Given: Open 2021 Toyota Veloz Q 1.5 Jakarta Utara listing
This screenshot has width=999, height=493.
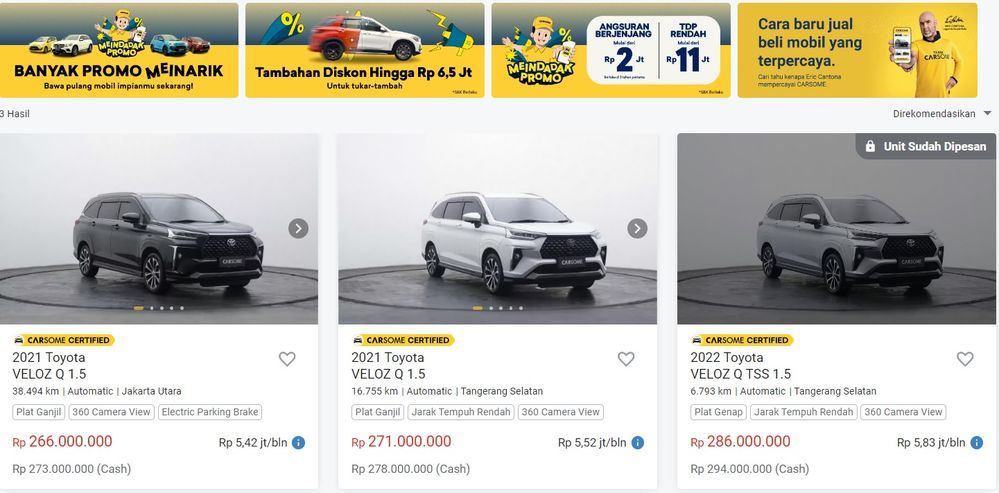Looking at the screenshot, I should pos(49,366).
